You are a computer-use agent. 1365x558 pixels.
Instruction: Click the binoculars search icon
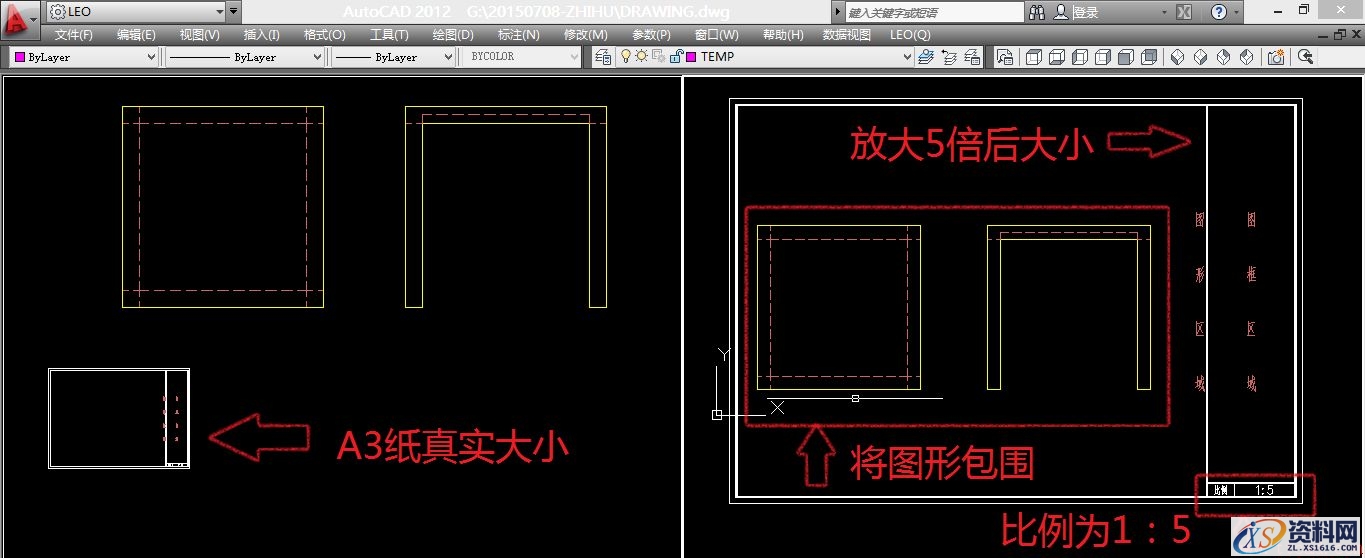click(x=1036, y=12)
